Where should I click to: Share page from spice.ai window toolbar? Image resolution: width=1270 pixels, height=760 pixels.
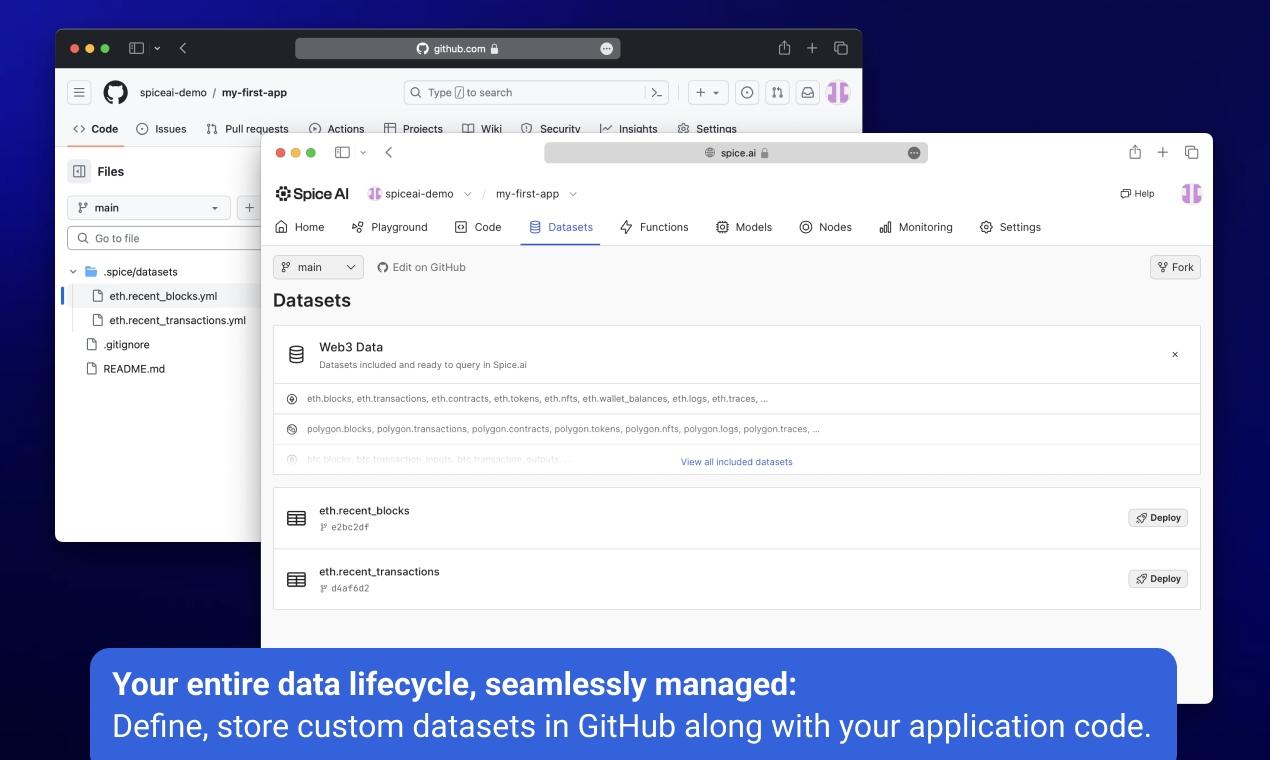pos(1135,153)
